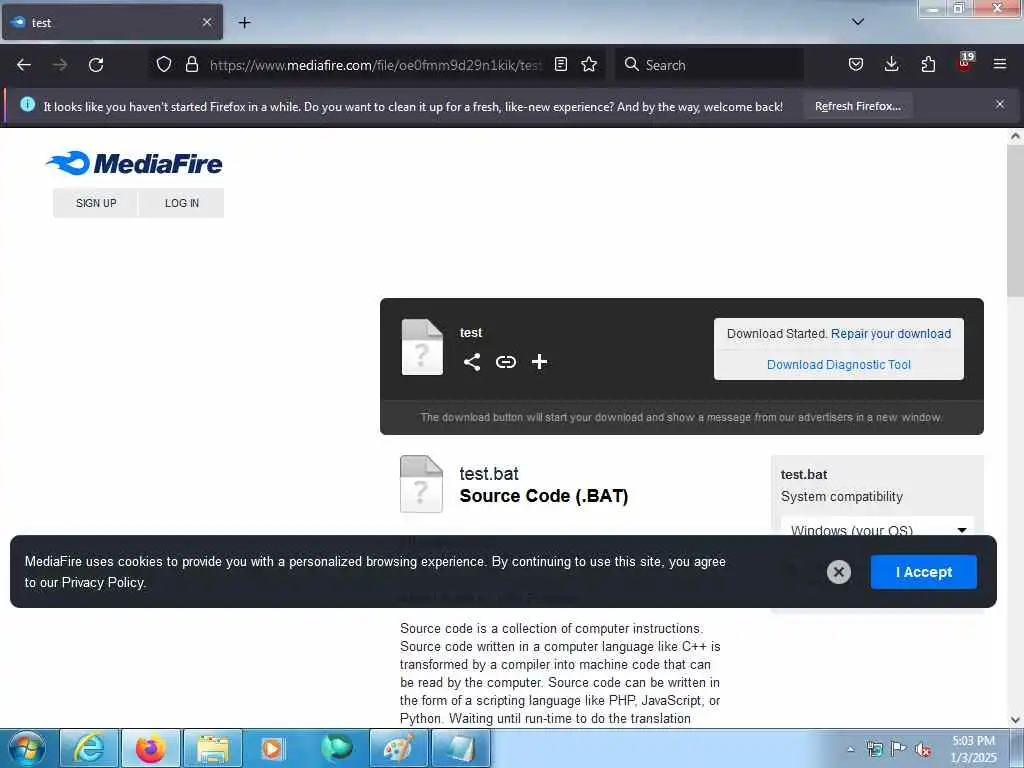This screenshot has height=768, width=1024.
Task: Bookmark this page with the star icon
Action: [x=589, y=64]
